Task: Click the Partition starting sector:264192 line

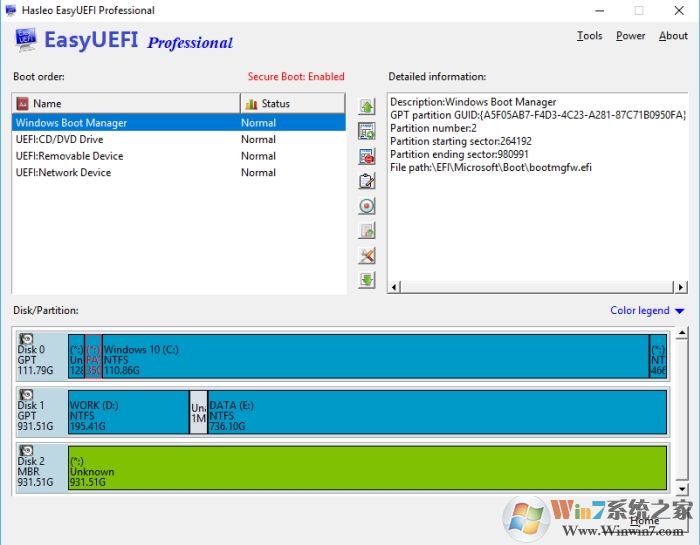Action: coord(461,141)
